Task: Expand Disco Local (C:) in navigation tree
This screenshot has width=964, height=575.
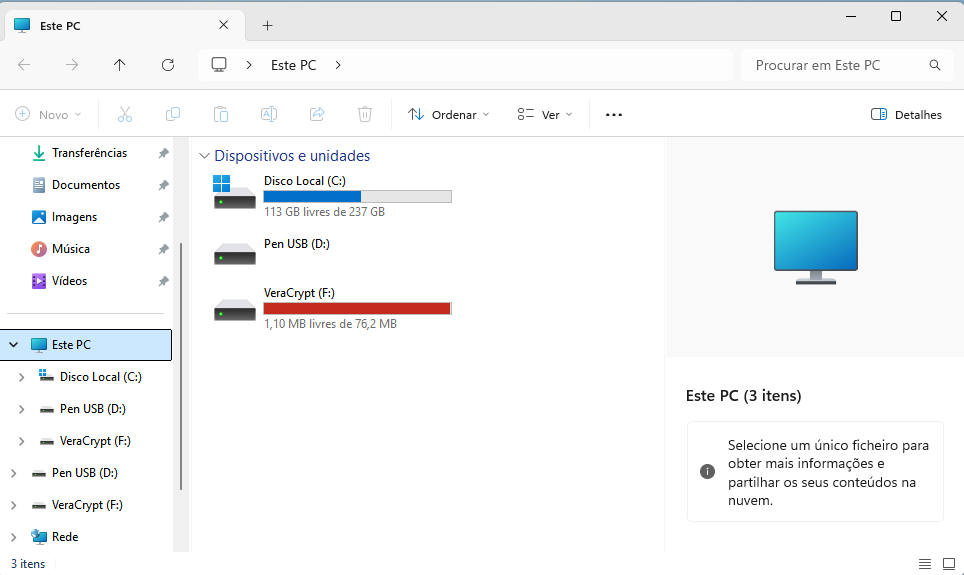Action: (22, 377)
